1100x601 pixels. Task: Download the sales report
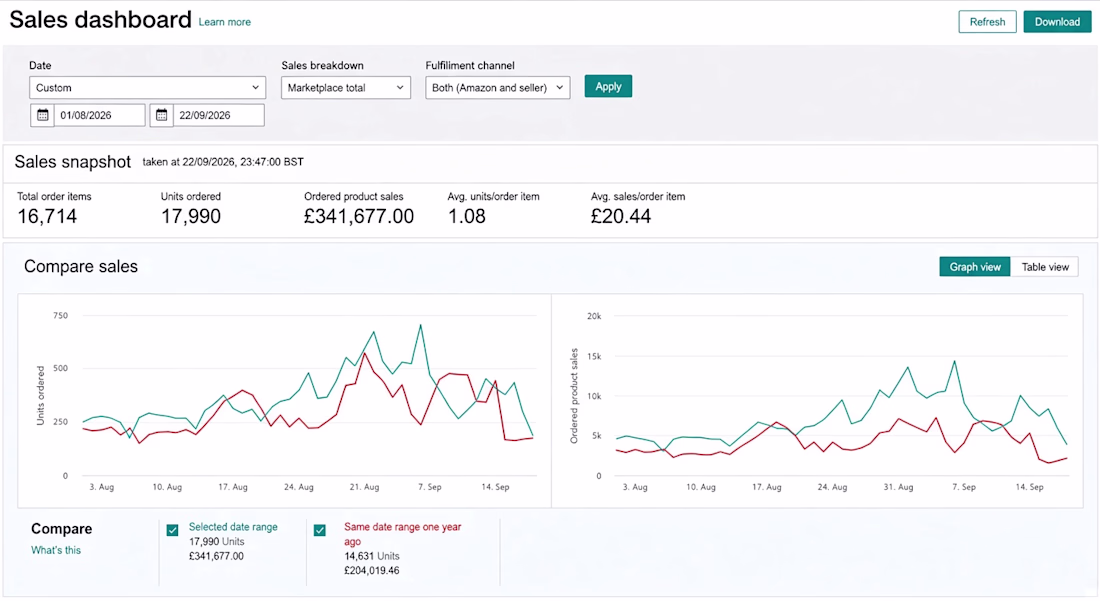1057,22
